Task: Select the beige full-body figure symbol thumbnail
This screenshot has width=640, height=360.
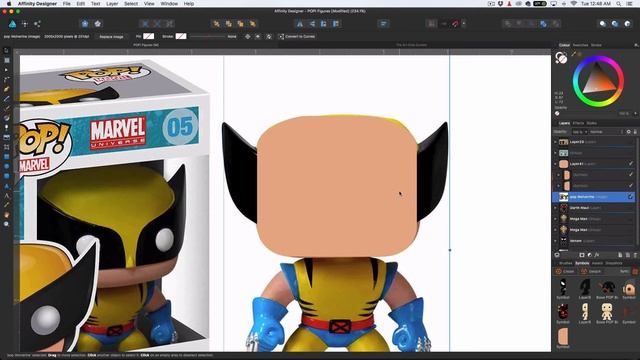Action: (607, 312)
